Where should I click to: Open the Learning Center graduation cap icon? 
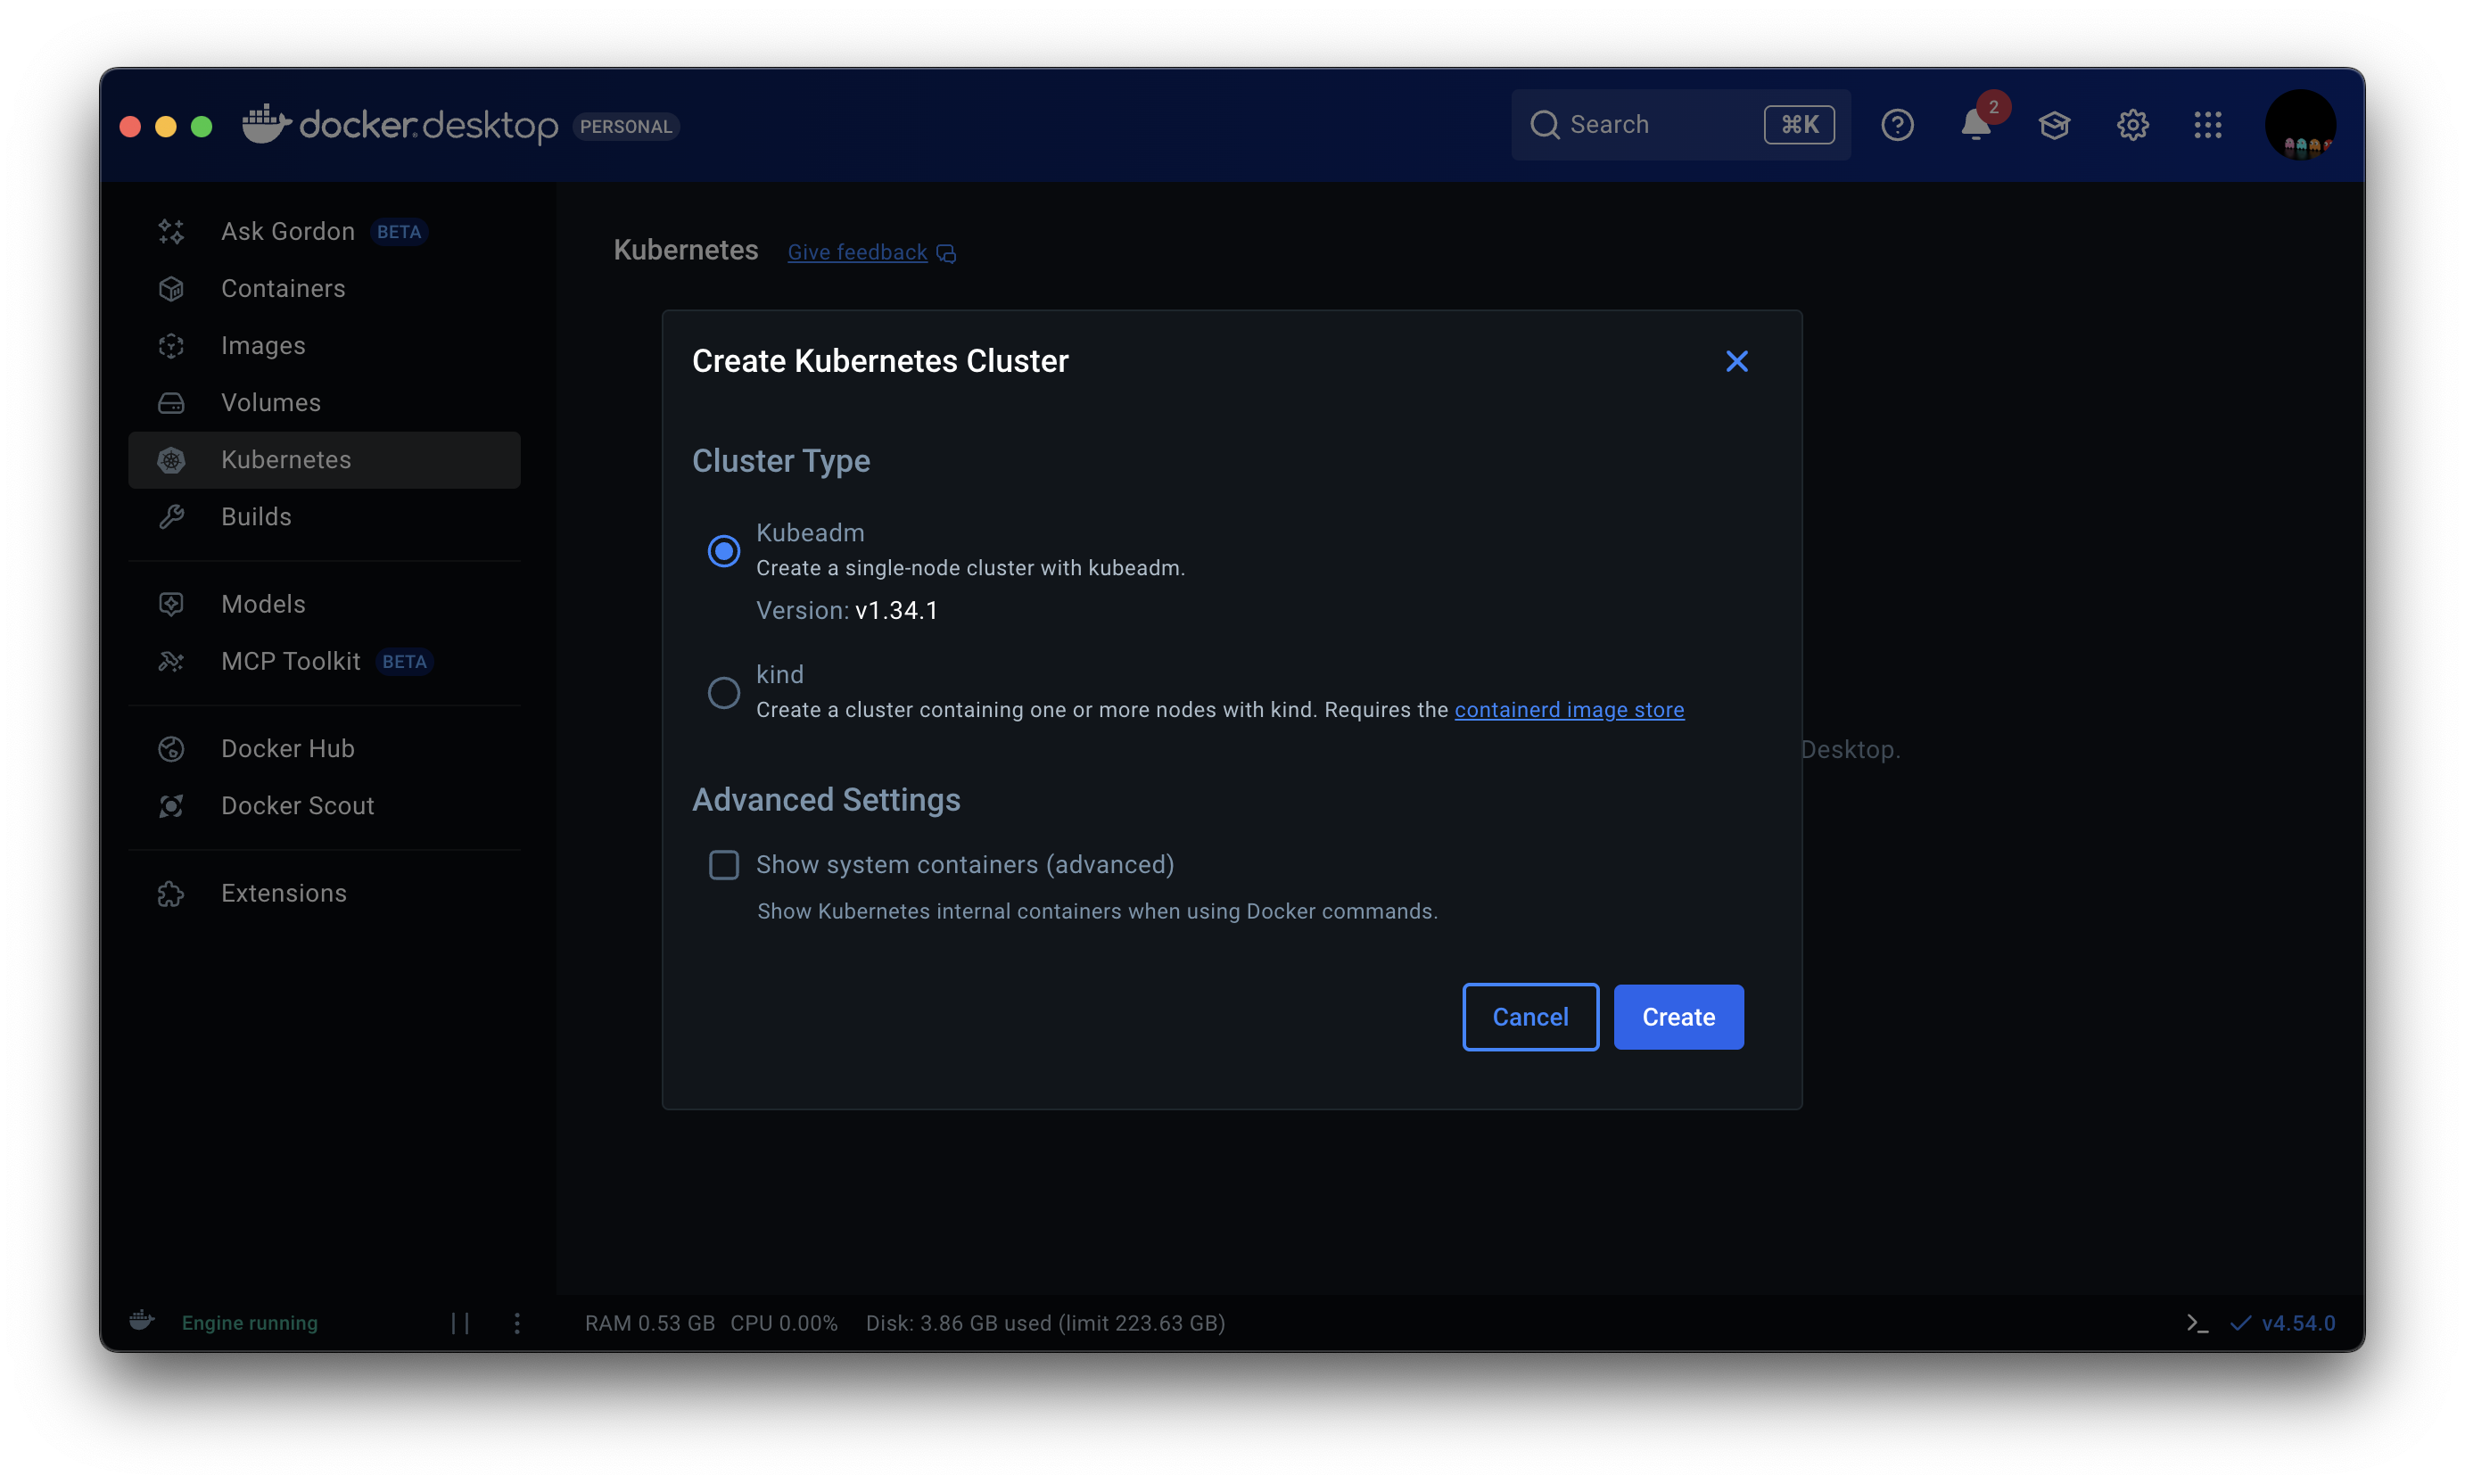coord(2054,125)
